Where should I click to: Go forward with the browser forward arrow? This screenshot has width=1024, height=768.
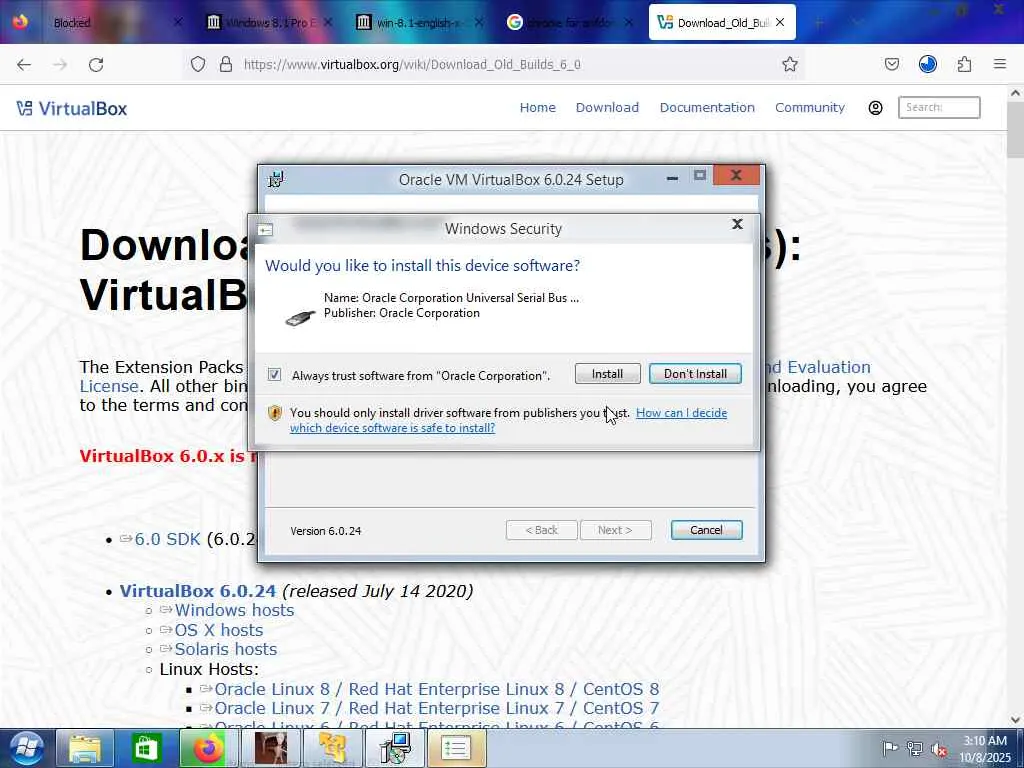[x=60, y=64]
